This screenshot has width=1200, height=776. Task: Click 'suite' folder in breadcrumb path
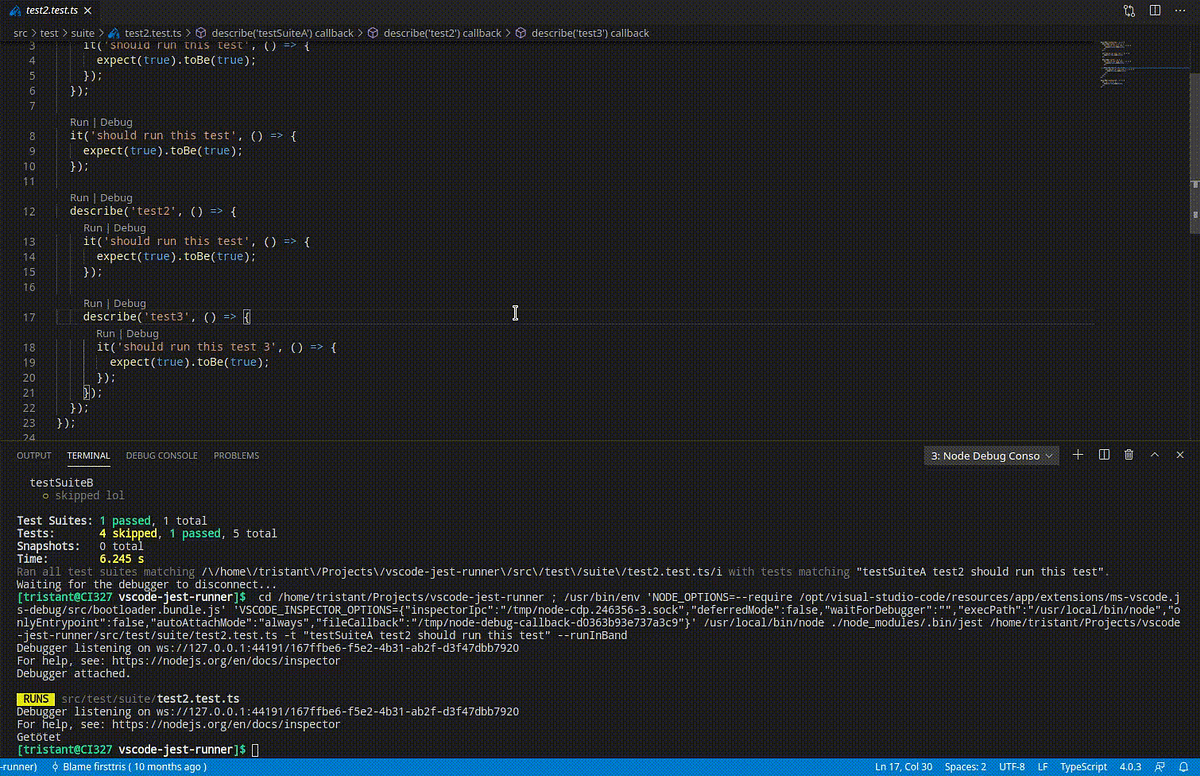[x=83, y=33]
